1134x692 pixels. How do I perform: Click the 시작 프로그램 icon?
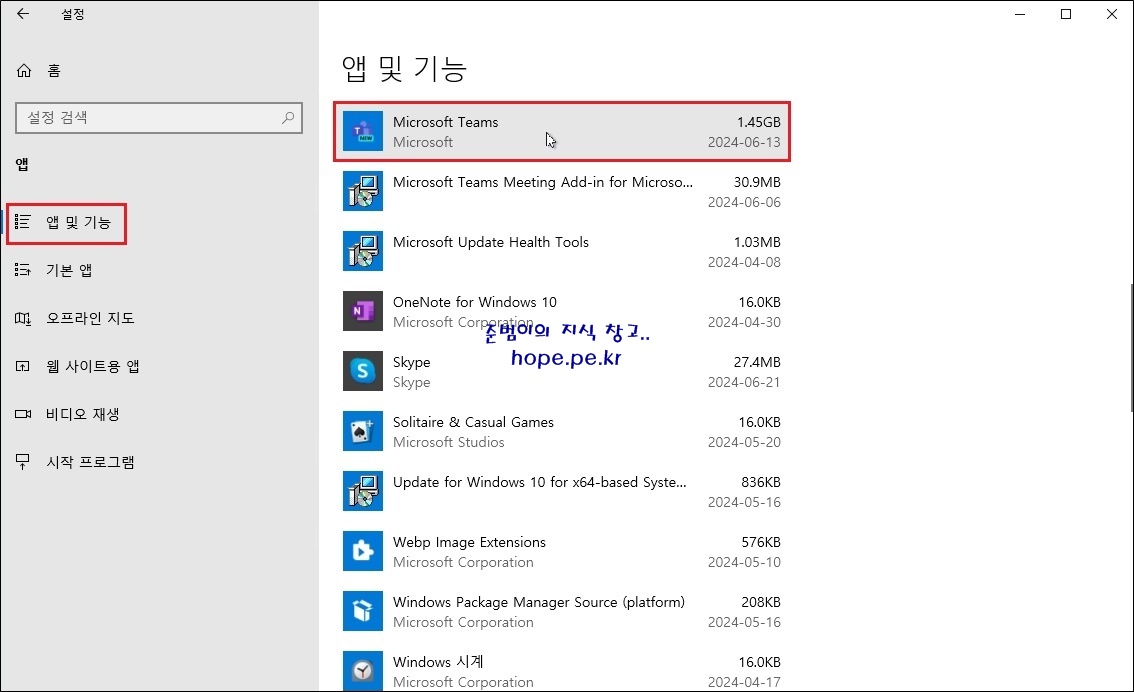pyautogui.click(x=23, y=462)
